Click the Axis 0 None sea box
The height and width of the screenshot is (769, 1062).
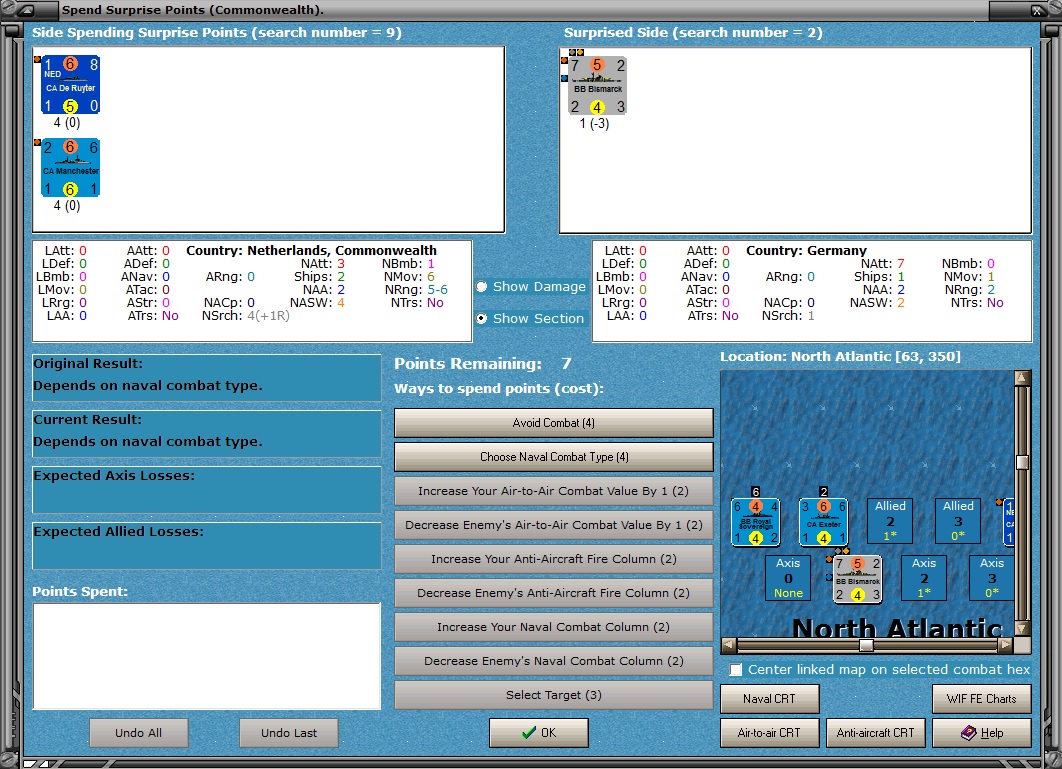tap(788, 578)
